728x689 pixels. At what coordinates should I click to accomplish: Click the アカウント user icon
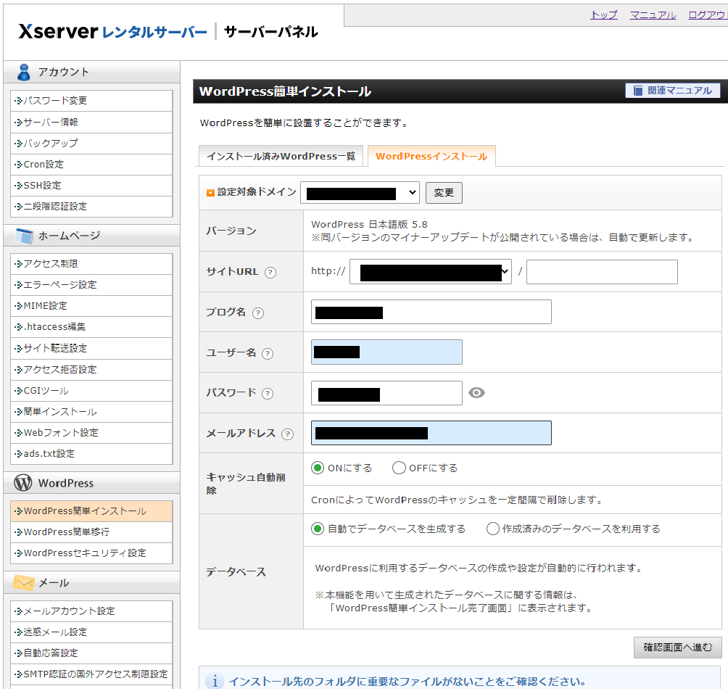(x=24, y=72)
